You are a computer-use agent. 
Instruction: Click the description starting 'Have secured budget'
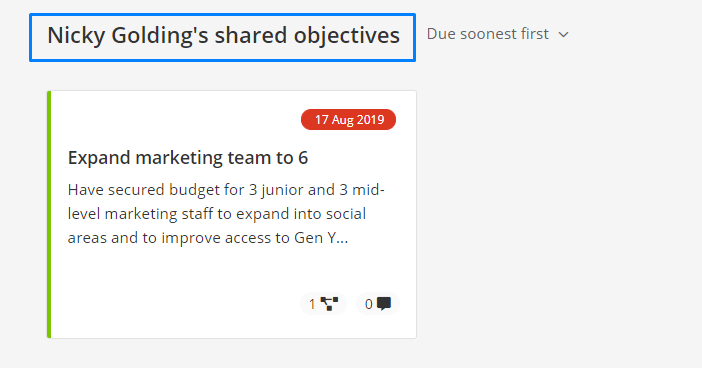coord(226,214)
